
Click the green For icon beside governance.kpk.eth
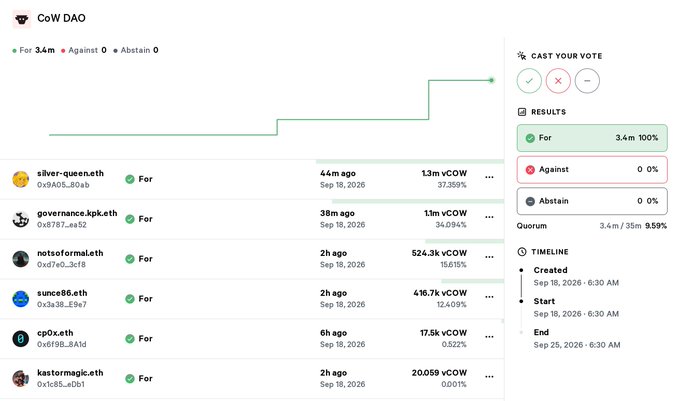[x=130, y=219]
